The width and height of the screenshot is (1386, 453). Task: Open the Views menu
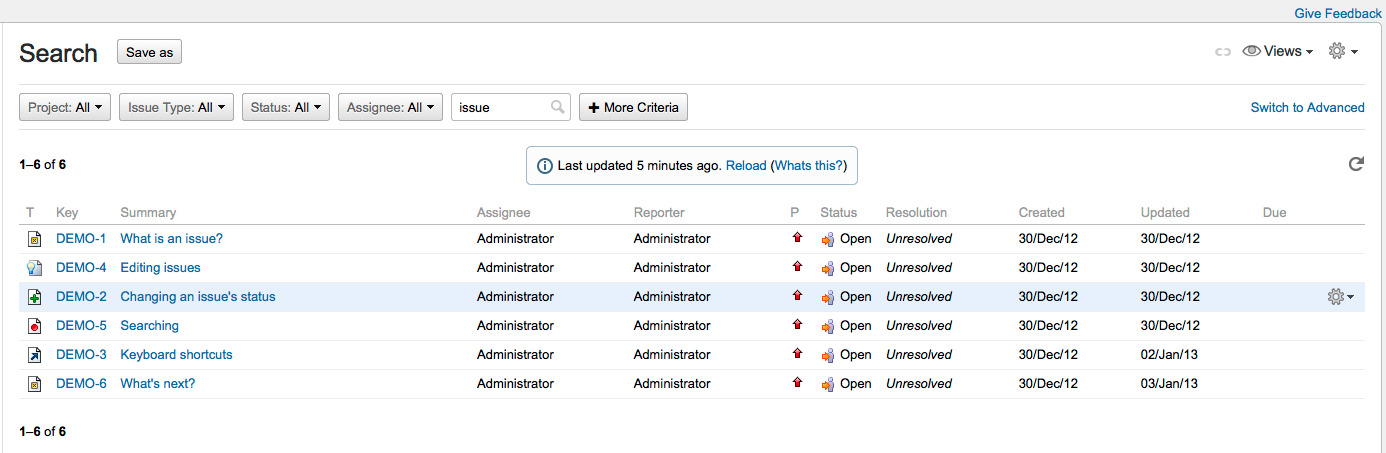1278,51
